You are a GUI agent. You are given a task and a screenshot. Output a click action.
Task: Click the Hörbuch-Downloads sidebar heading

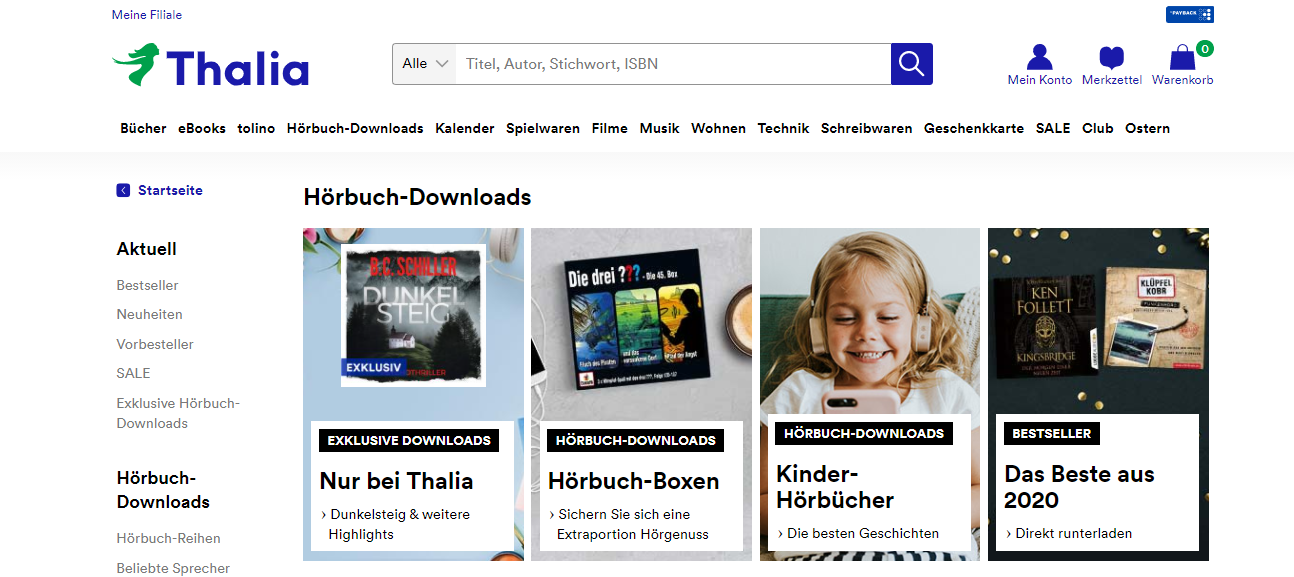pos(163,490)
